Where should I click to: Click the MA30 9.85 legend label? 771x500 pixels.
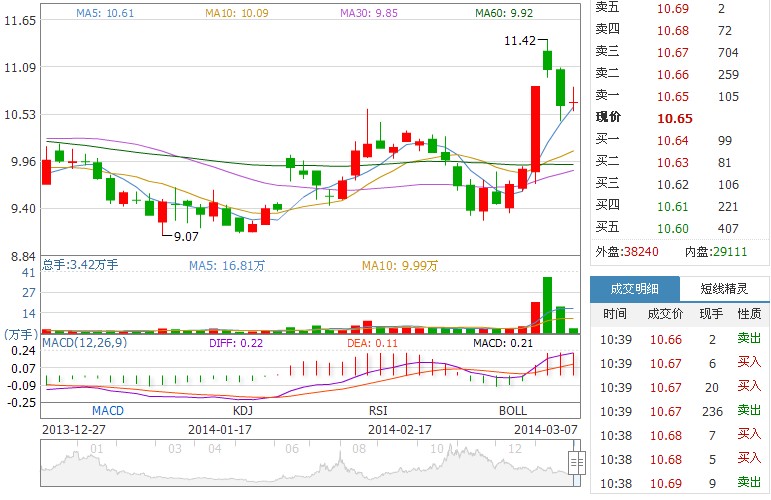point(368,13)
